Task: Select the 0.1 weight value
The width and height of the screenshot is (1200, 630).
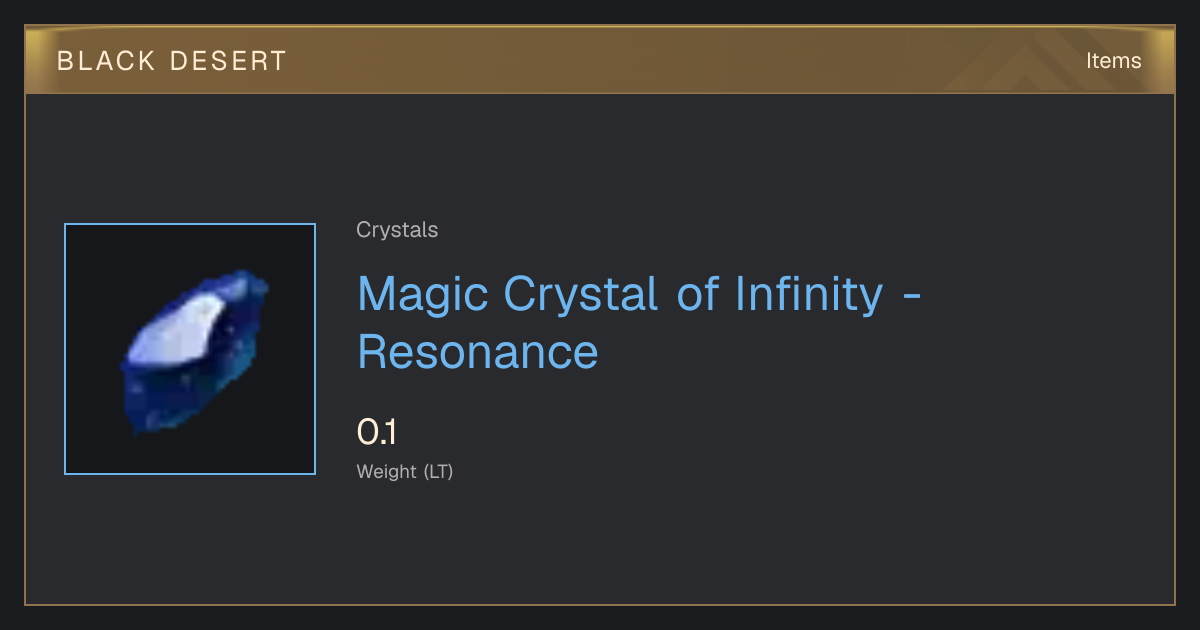Action: click(377, 432)
